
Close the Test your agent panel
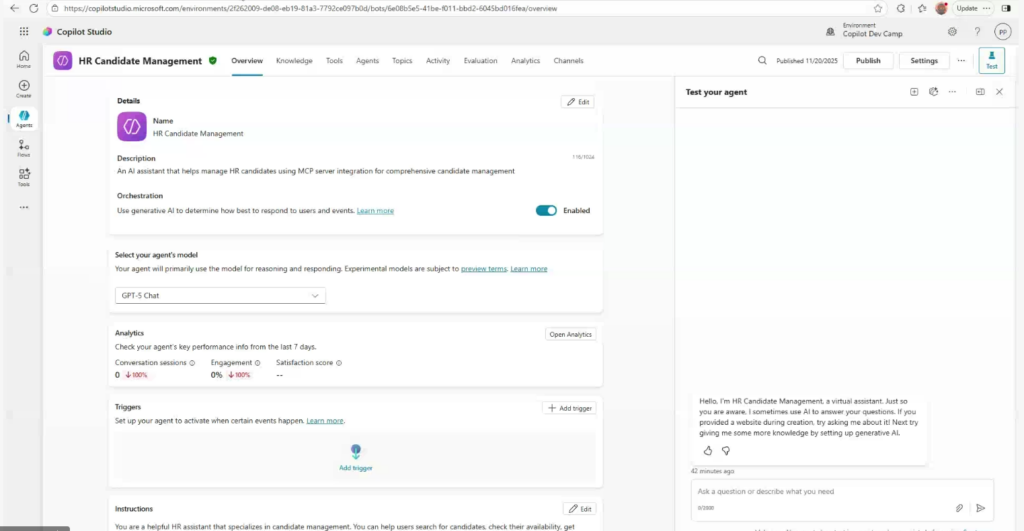(x=999, y=92)
